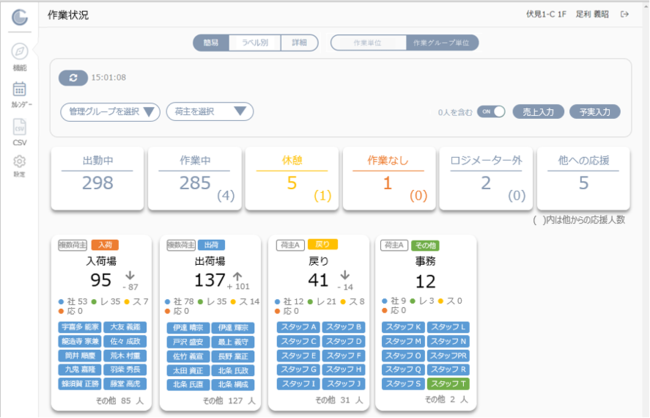Select staff chip スタッフ D
Screen dimensions: 650x418
tap(344, 341)
